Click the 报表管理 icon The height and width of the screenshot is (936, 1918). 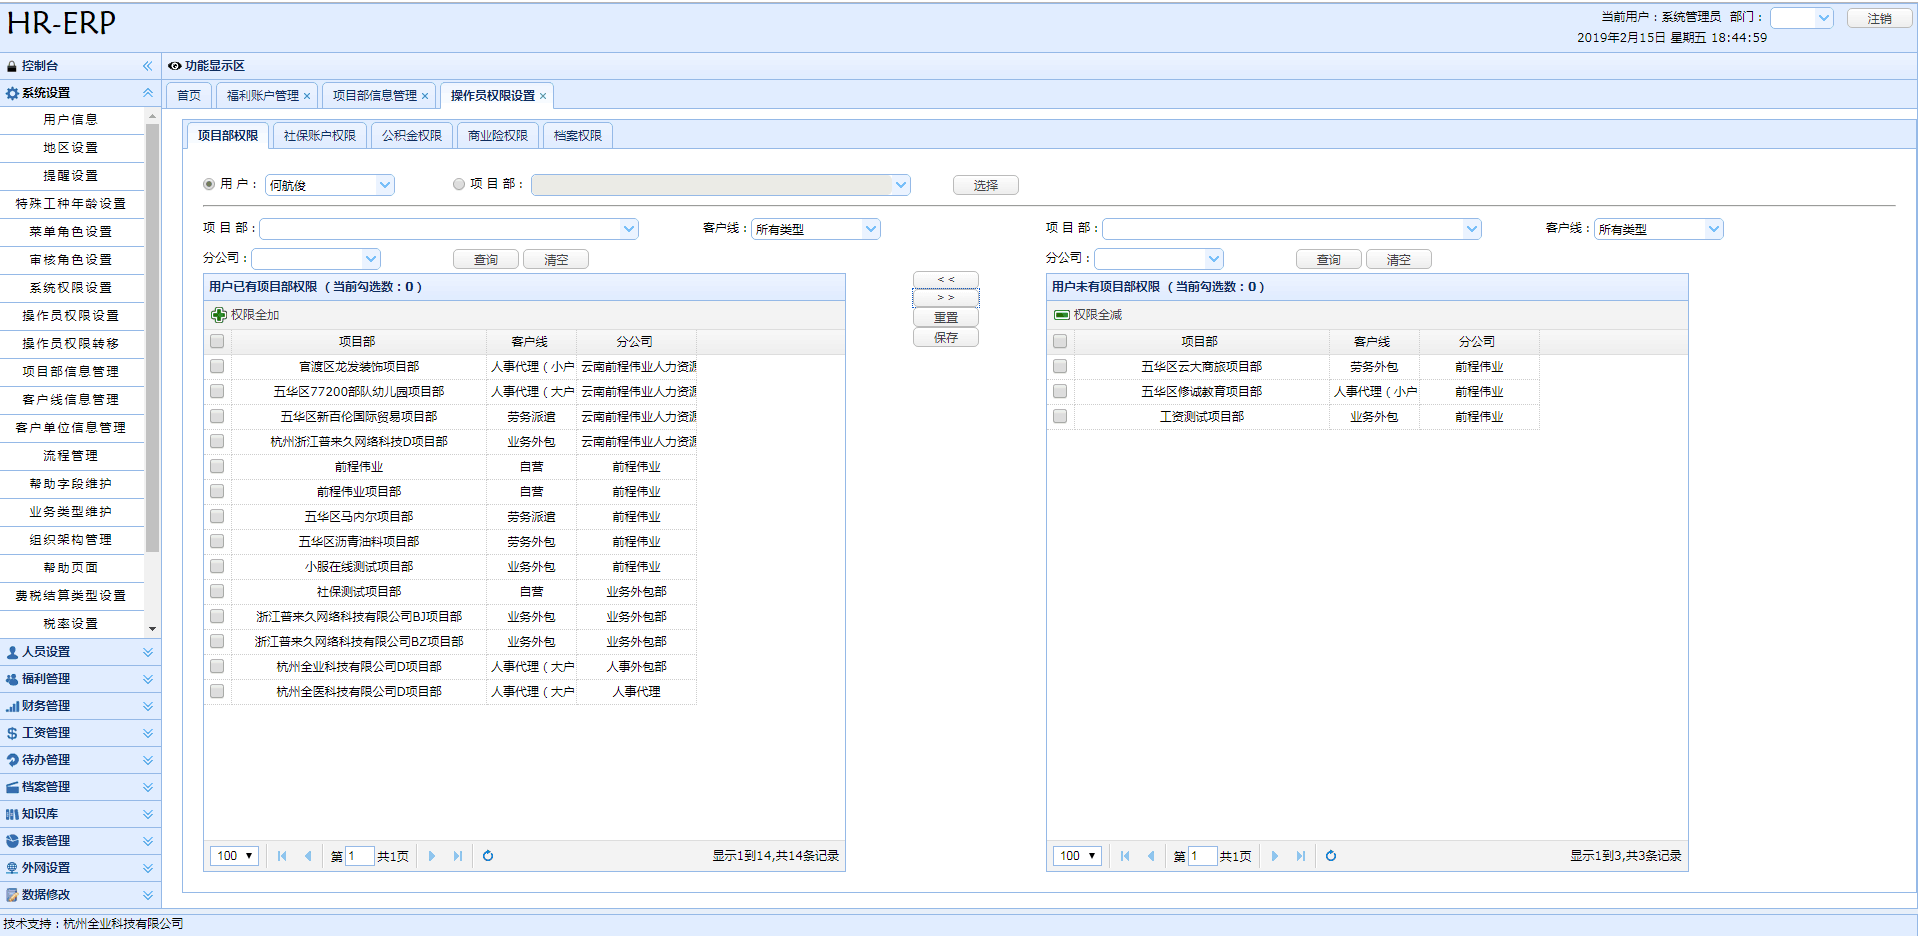click(12, 841)
